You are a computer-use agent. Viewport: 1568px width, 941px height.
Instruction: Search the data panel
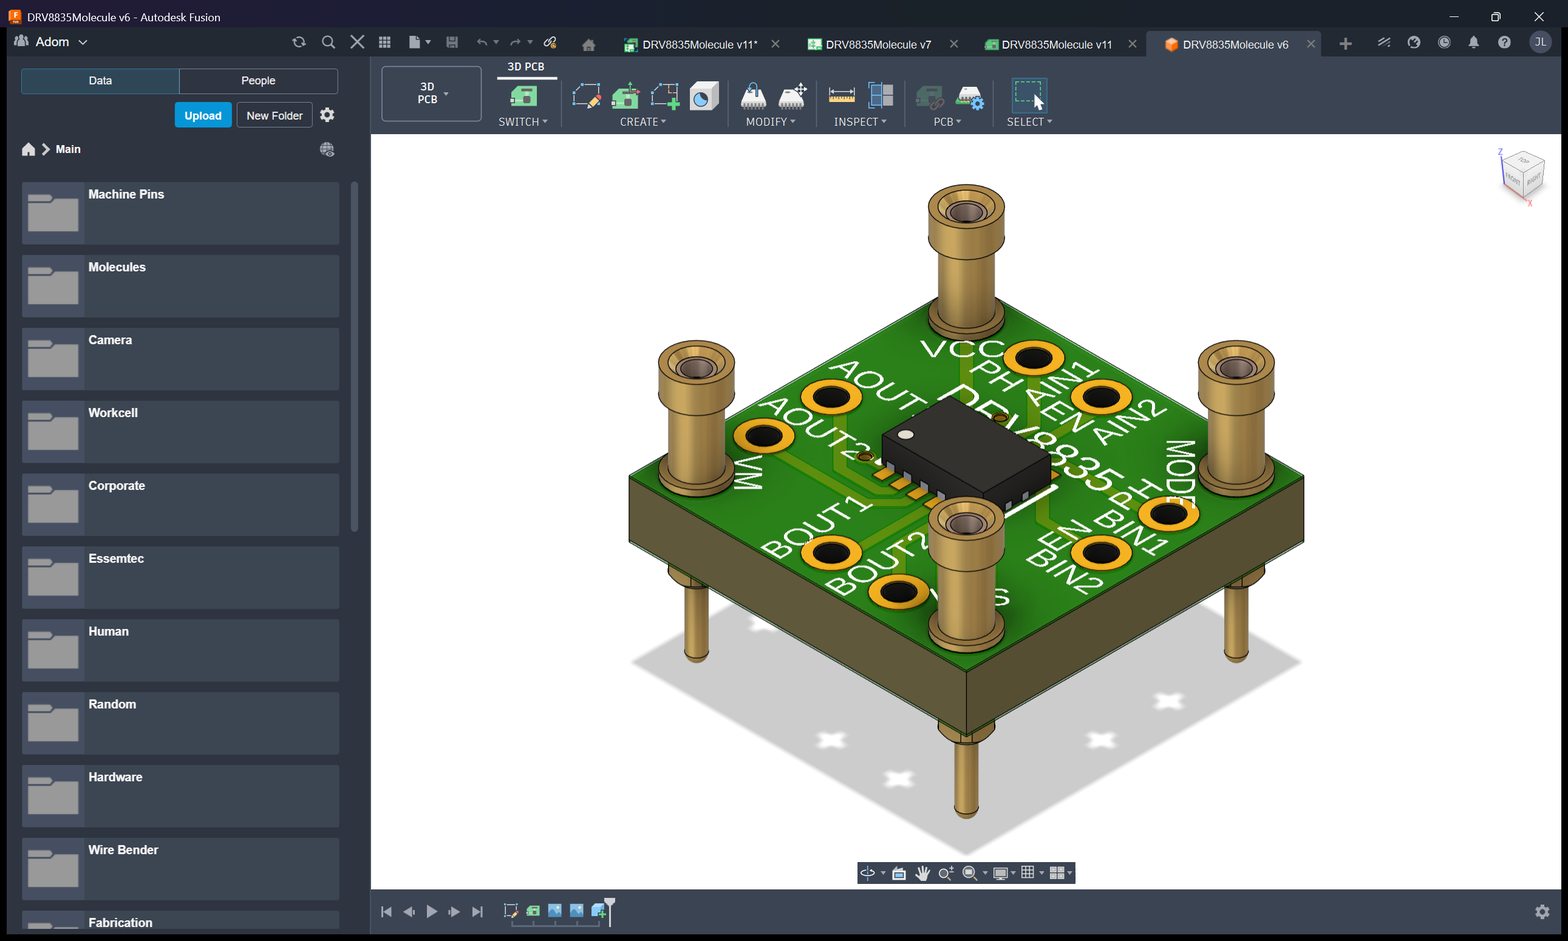click(x=328, y=42)
